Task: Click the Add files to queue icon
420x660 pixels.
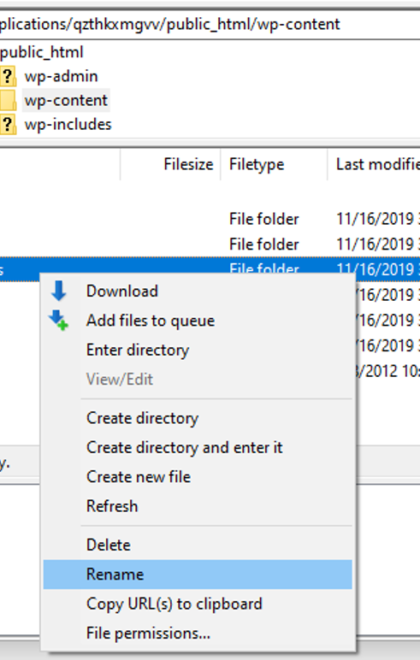Action: coord(58,320)
